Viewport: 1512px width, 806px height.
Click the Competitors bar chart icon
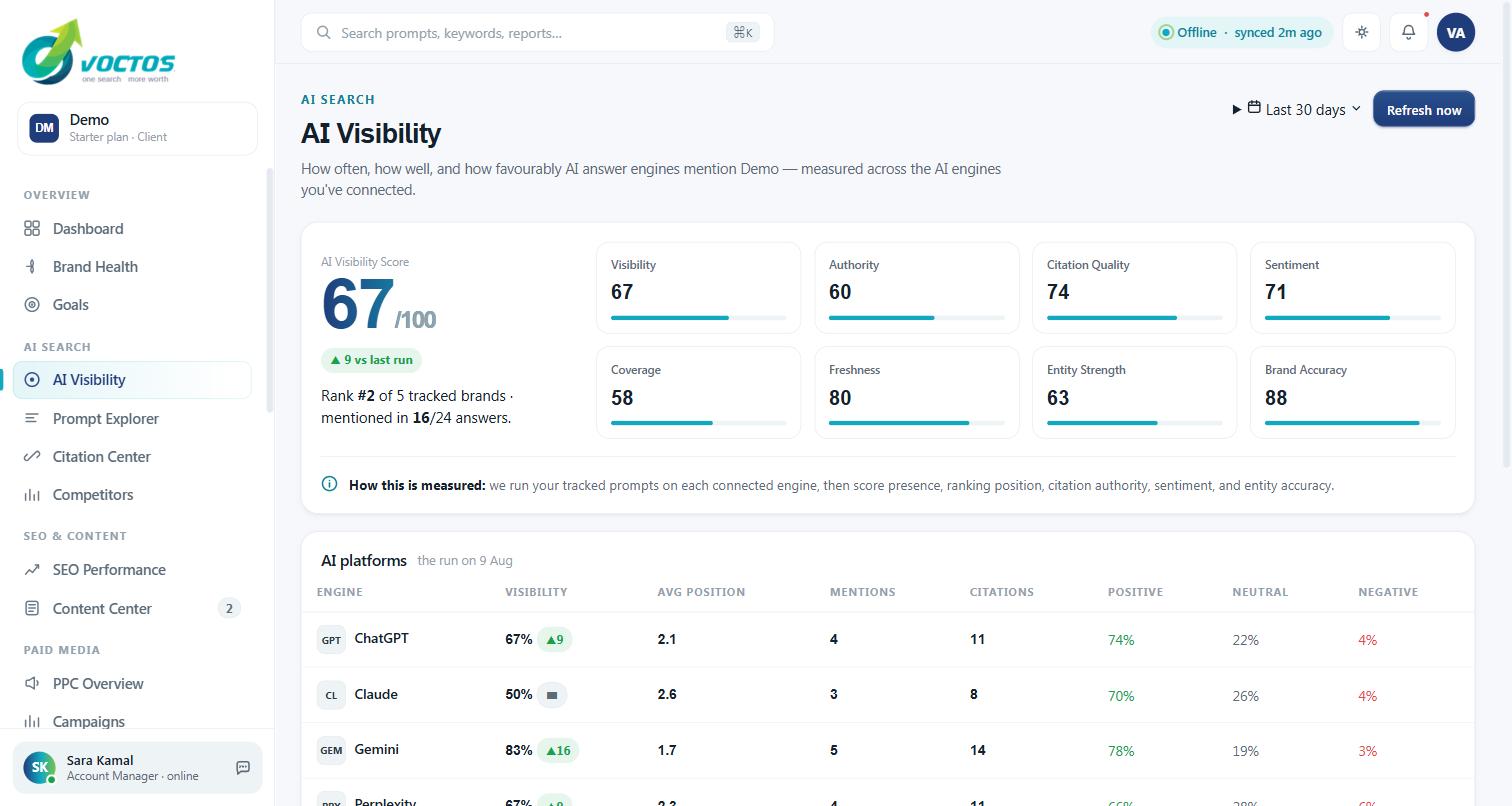32,495
